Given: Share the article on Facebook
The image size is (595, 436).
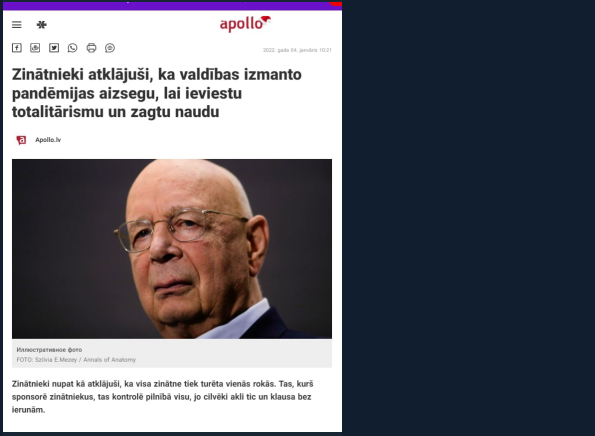Looking at the screenshot, I should (x=17, y=48).
